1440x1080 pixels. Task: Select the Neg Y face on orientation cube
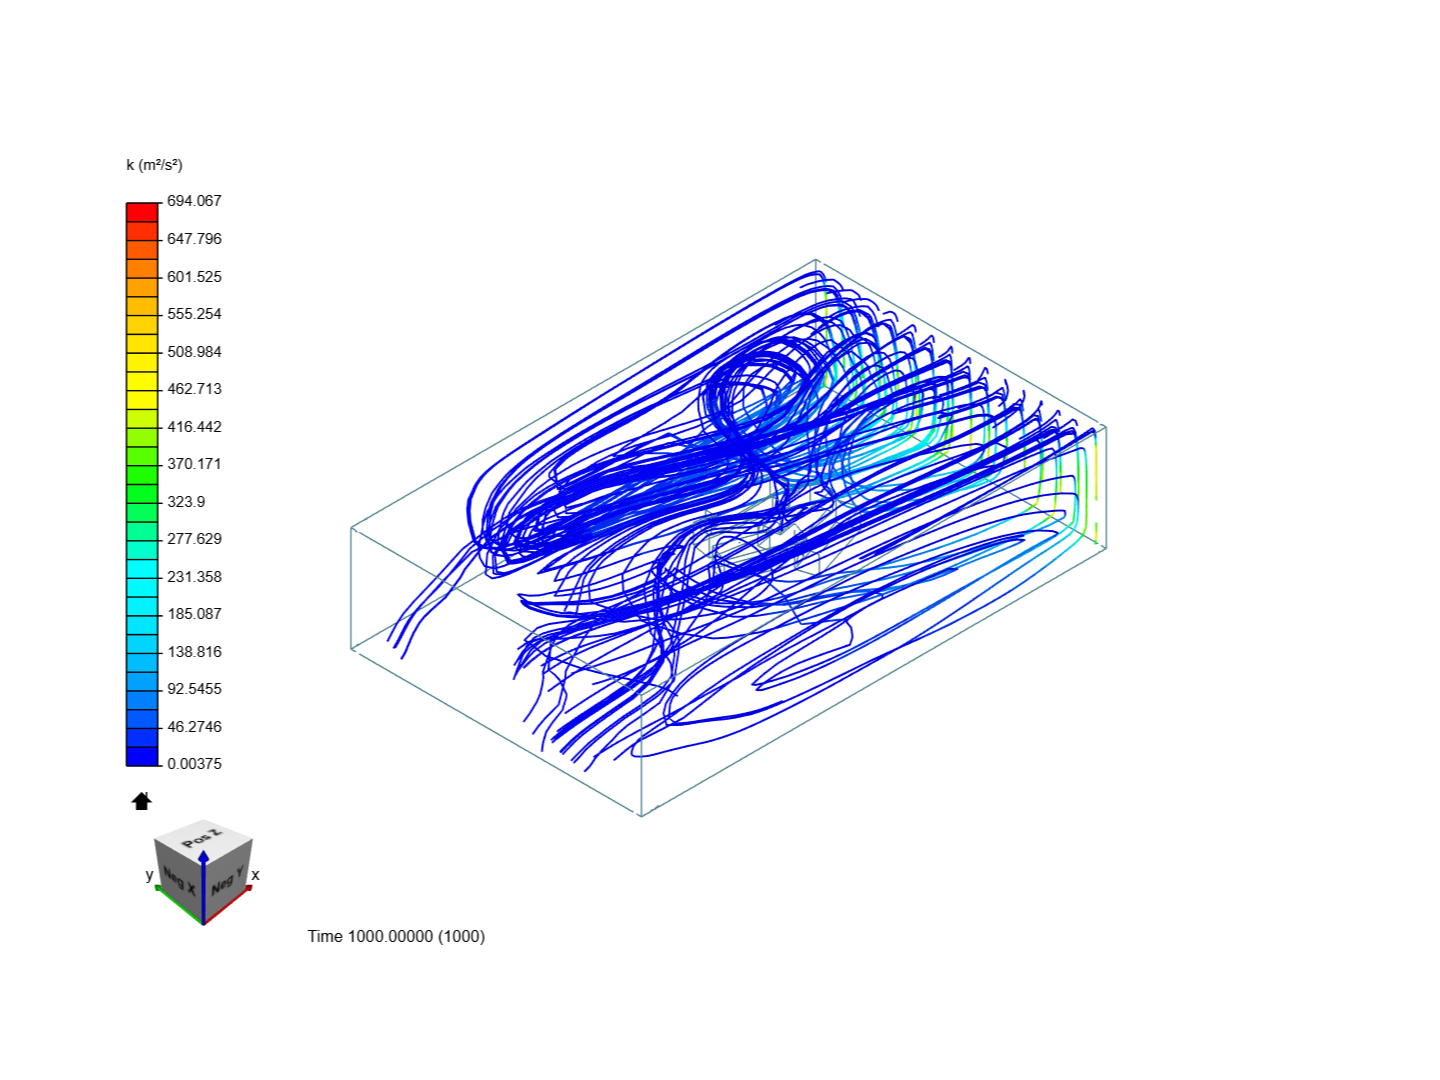tap(227, 880)
